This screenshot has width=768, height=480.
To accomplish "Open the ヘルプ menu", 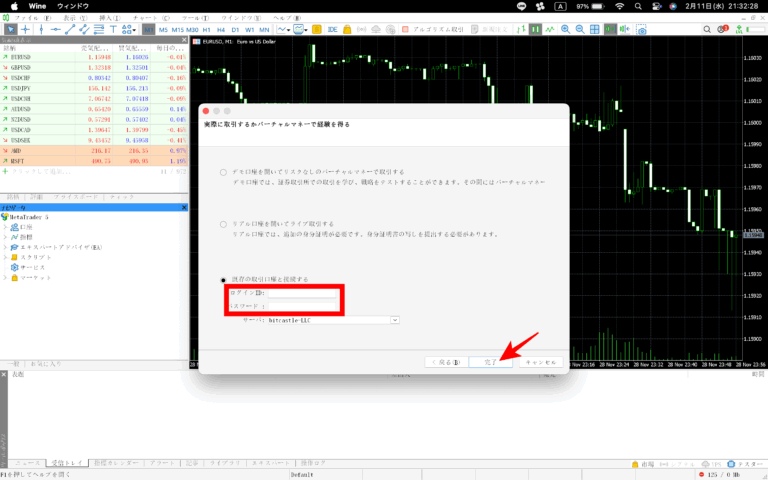I will click(x=287, y=18).
